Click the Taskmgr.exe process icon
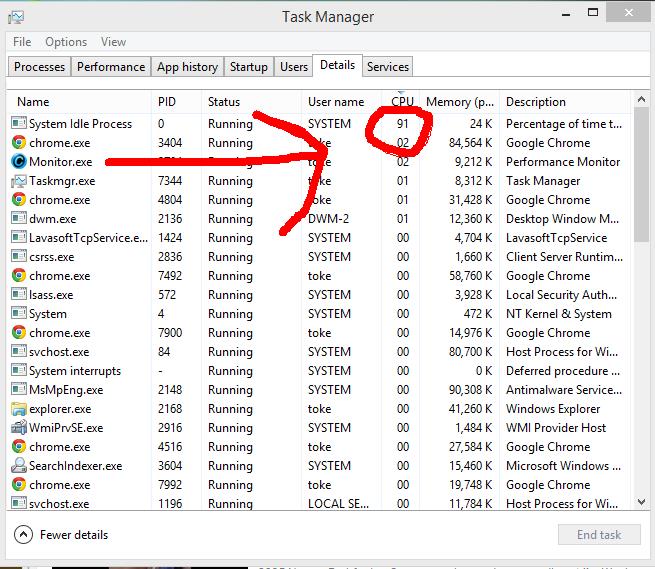 coord(19,180)
